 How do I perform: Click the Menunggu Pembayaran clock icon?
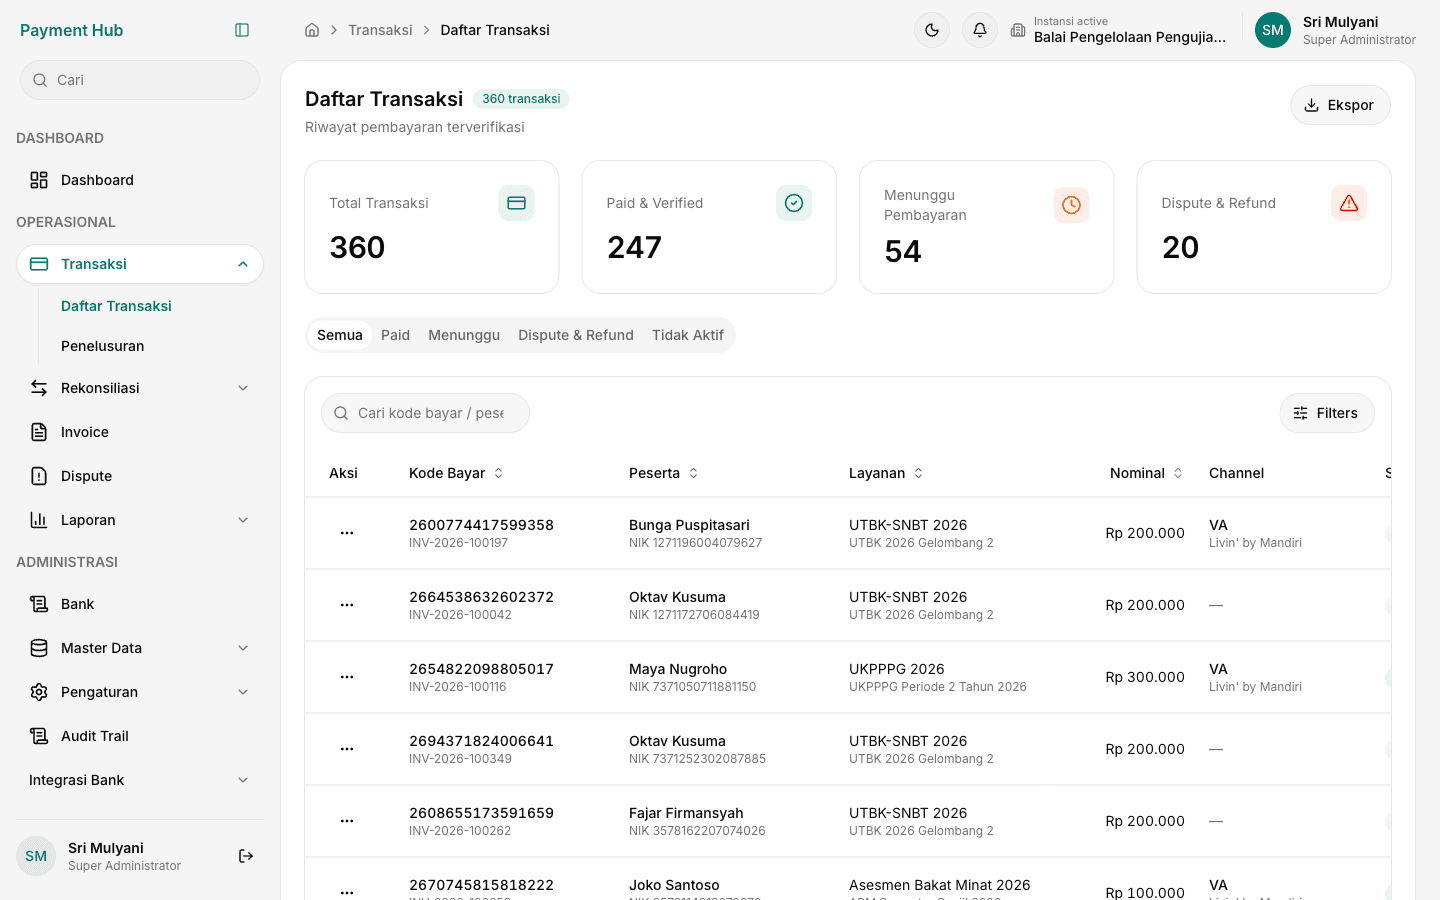pos(1071,205)
